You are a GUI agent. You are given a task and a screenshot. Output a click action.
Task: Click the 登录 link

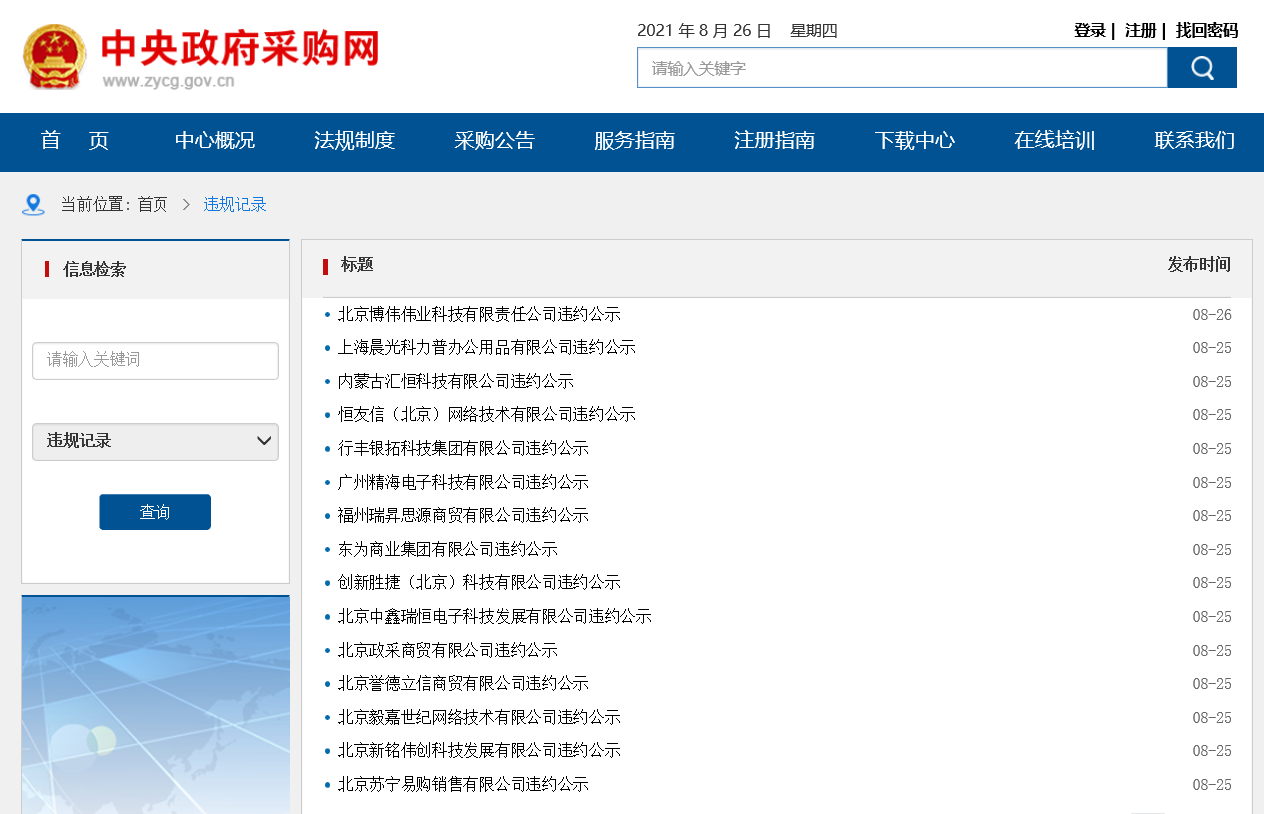pos(1090,31)
